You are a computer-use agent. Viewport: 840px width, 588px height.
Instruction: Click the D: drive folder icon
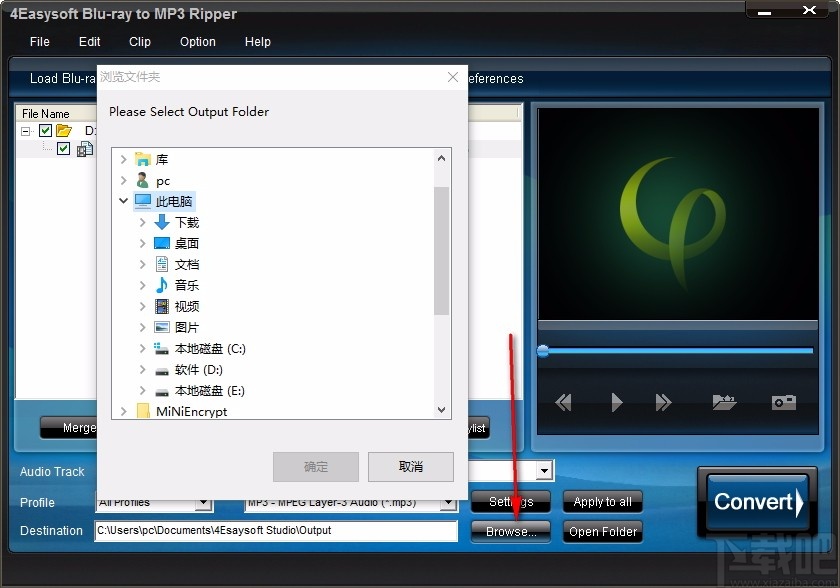[63, 131]
